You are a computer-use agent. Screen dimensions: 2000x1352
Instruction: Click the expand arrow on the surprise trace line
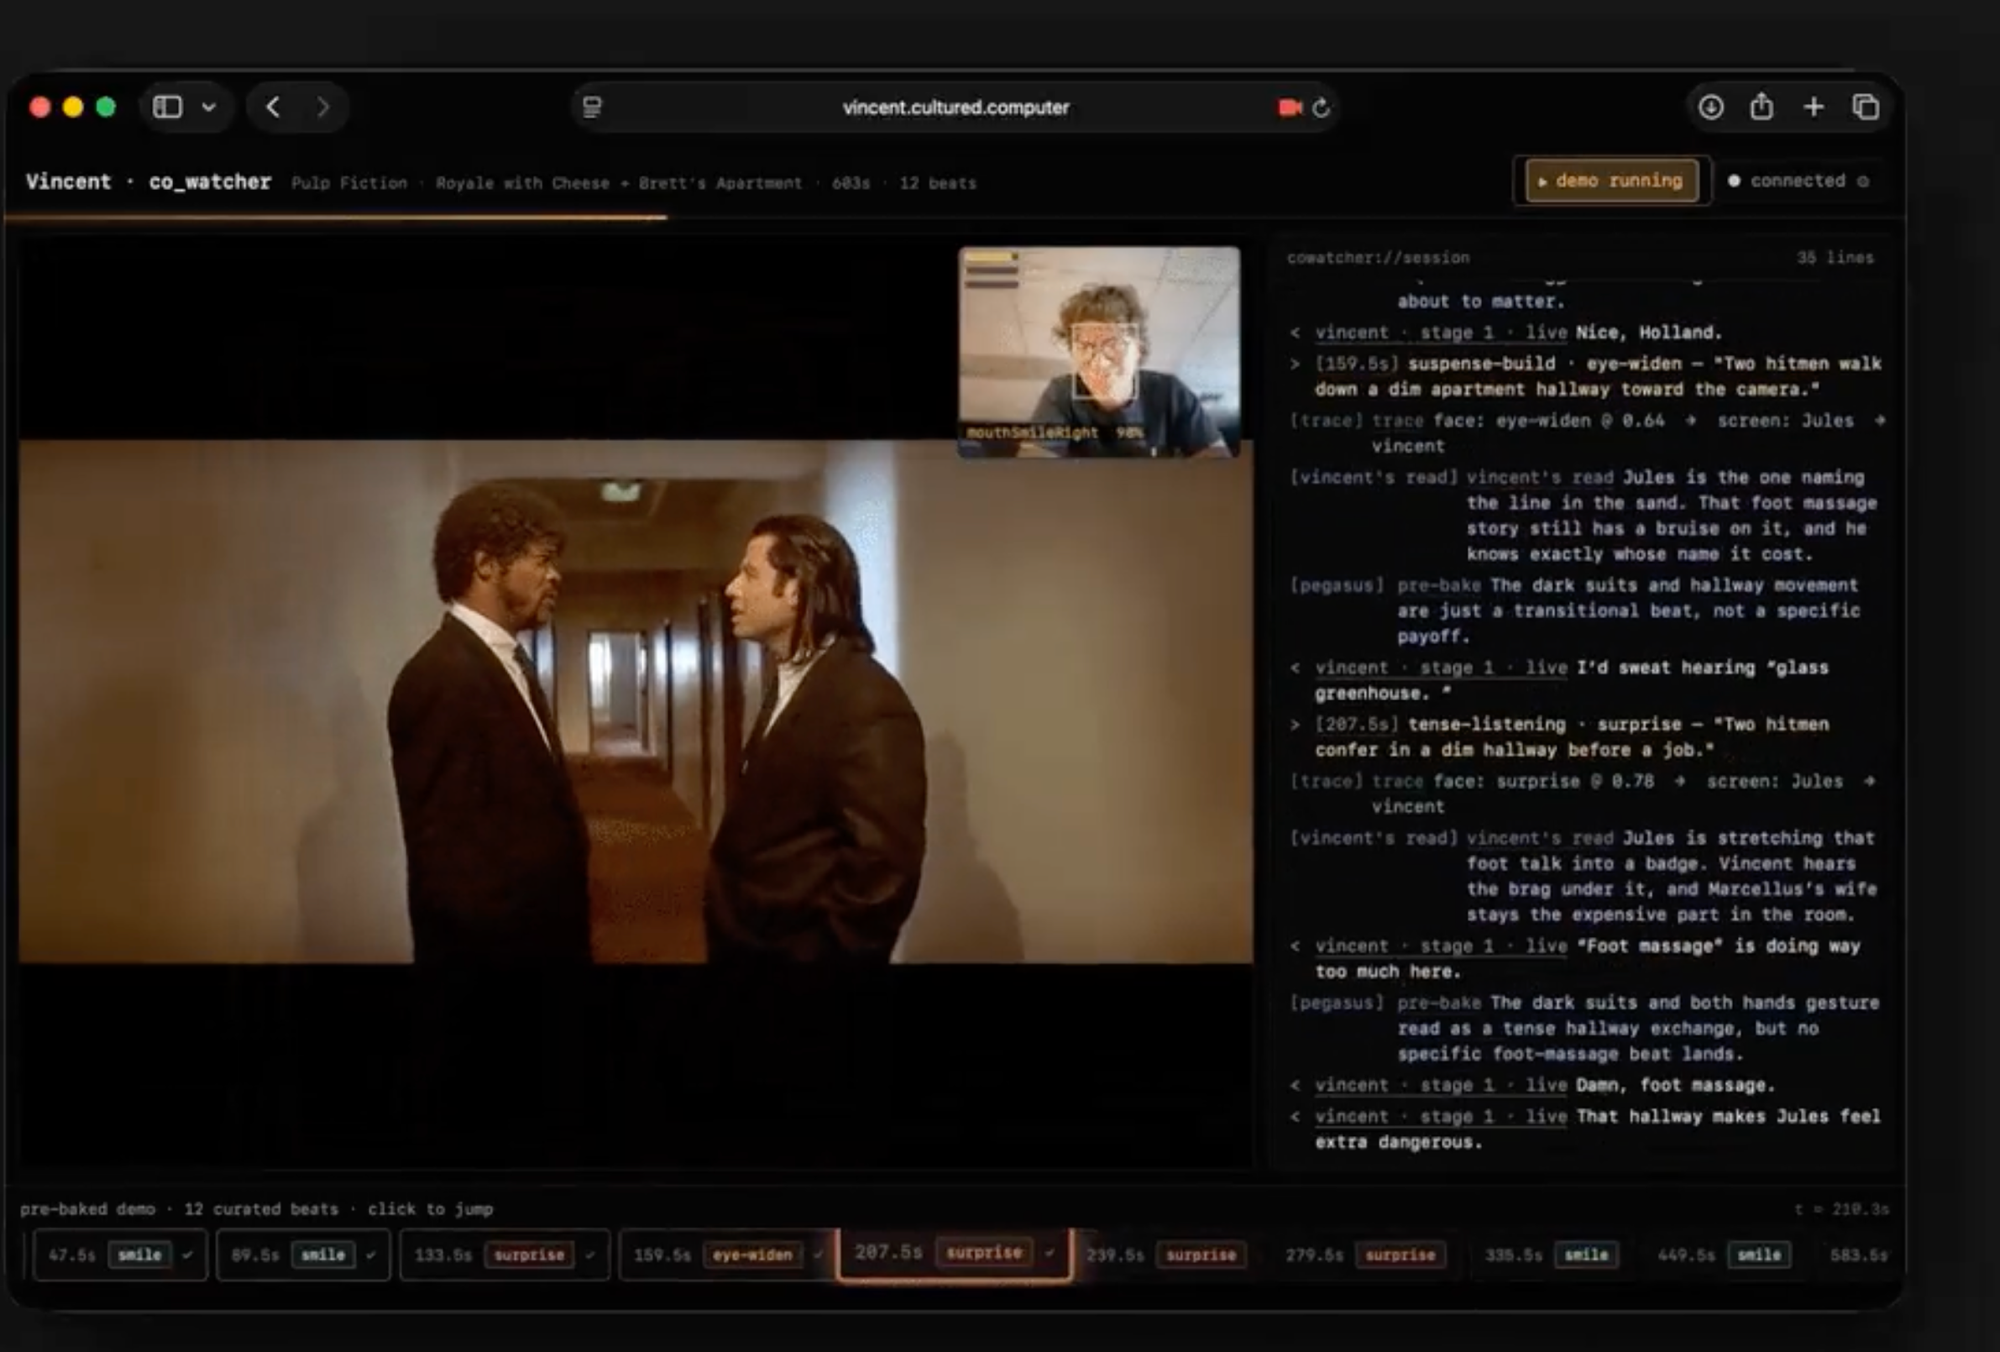[x=1869, y=781]
